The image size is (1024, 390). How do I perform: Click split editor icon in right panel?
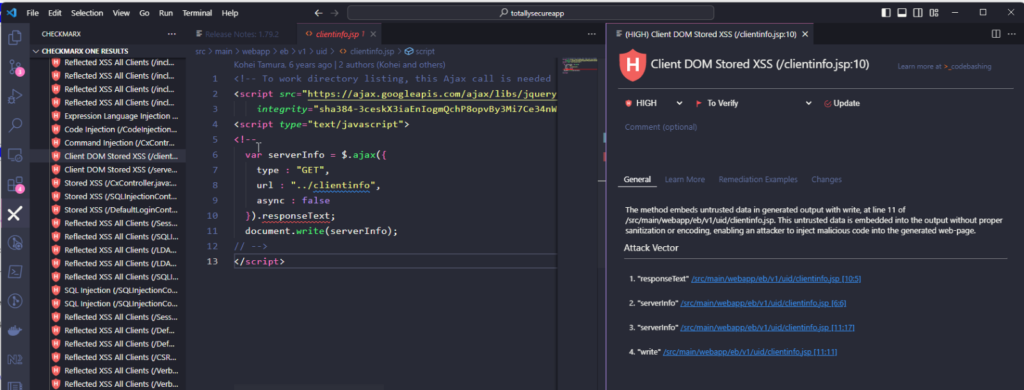995,34
